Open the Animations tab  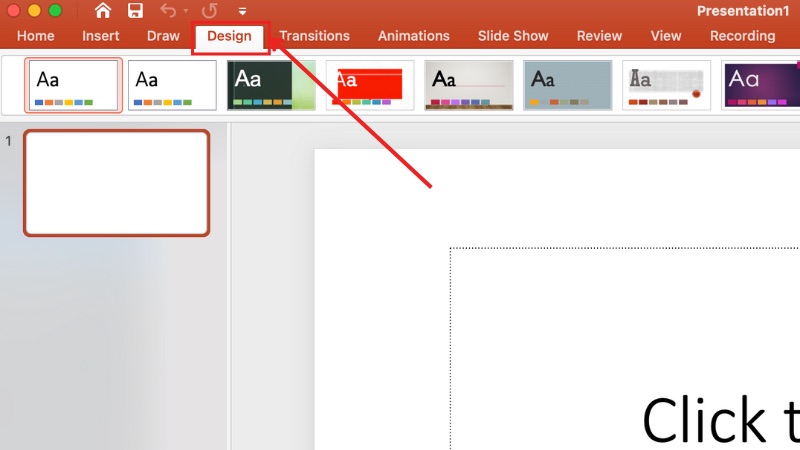414,36
